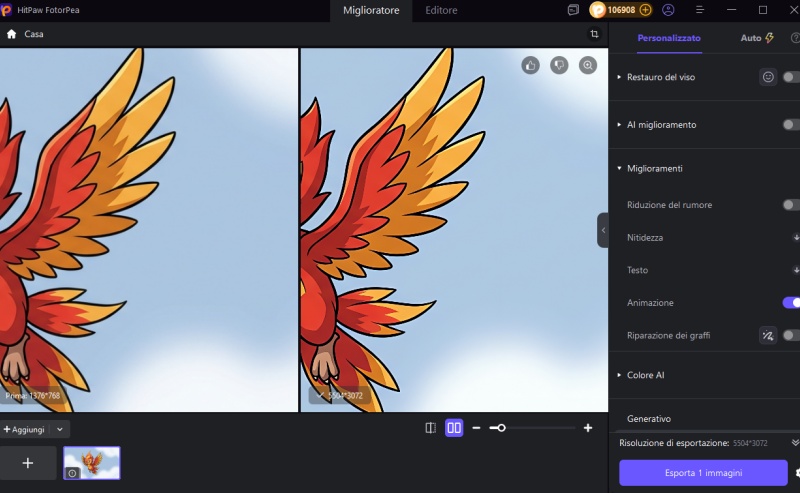Click the magnifier zoom icon on preview
800x493 pixels.
(588, 65)
